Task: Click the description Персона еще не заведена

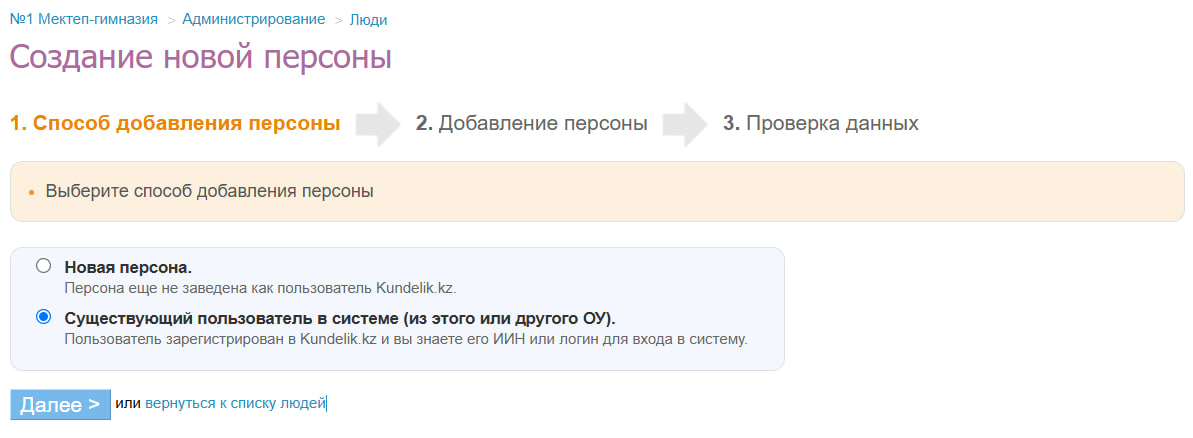Action: pos(259,288)
